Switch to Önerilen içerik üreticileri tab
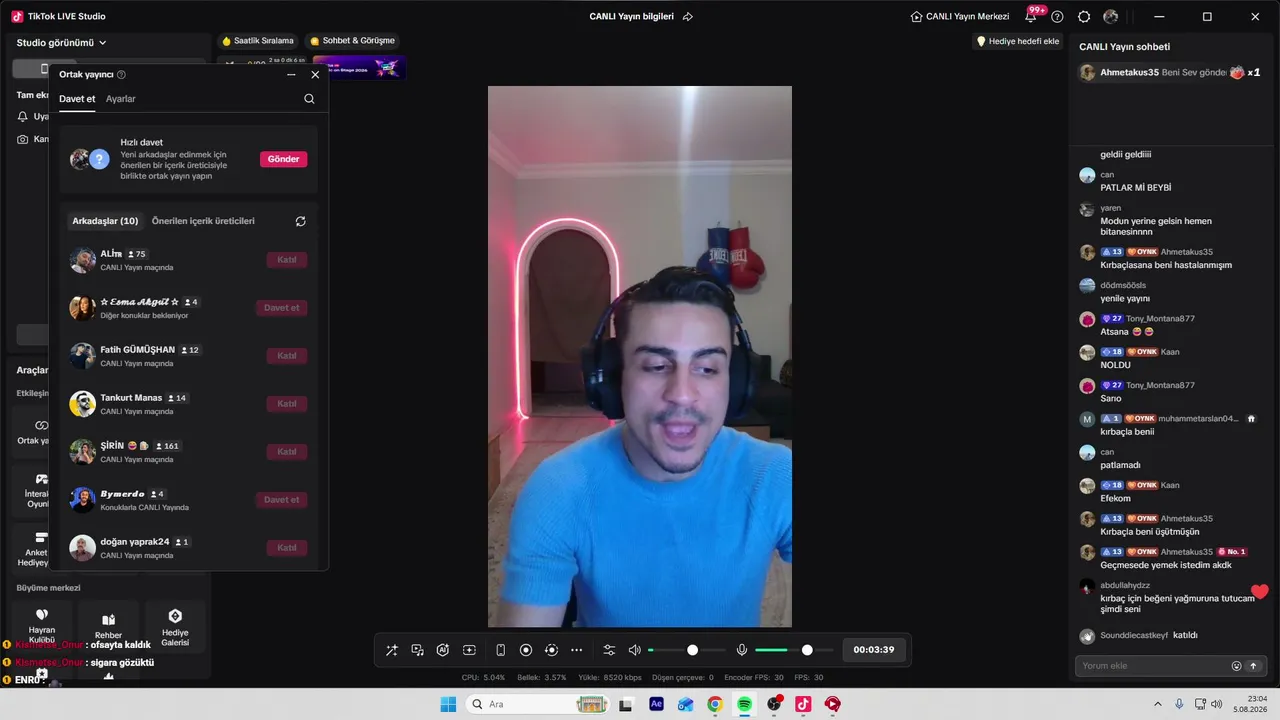This screenshot has height=720, width=1280. point(203,221)
